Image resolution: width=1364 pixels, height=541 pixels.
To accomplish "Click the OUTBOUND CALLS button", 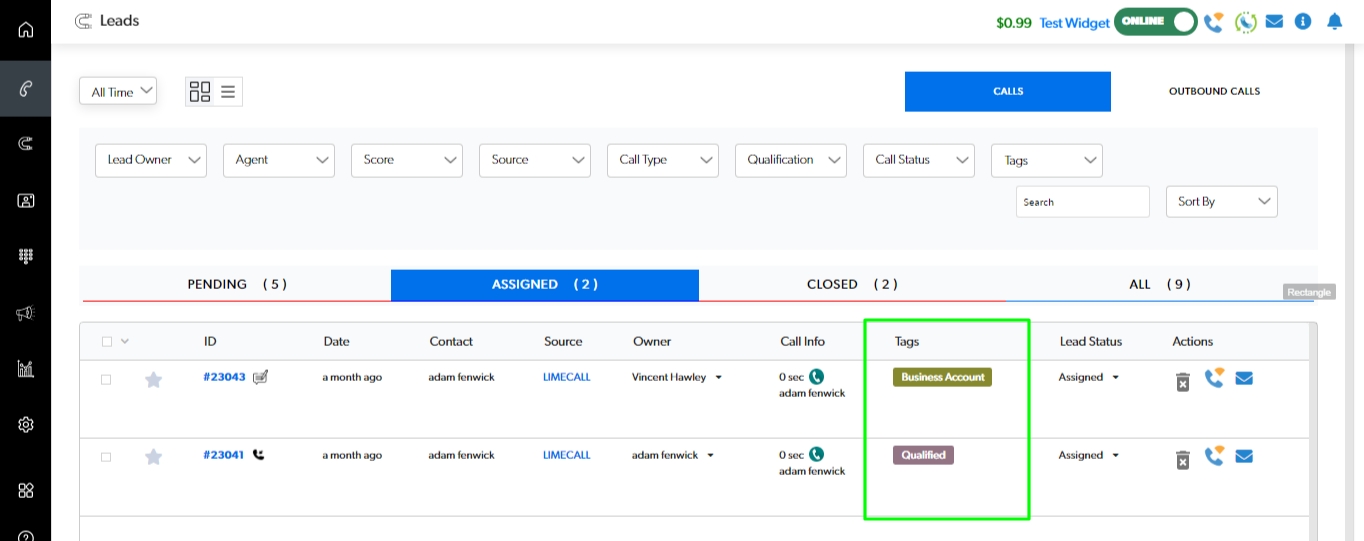I will (1214, 91).
